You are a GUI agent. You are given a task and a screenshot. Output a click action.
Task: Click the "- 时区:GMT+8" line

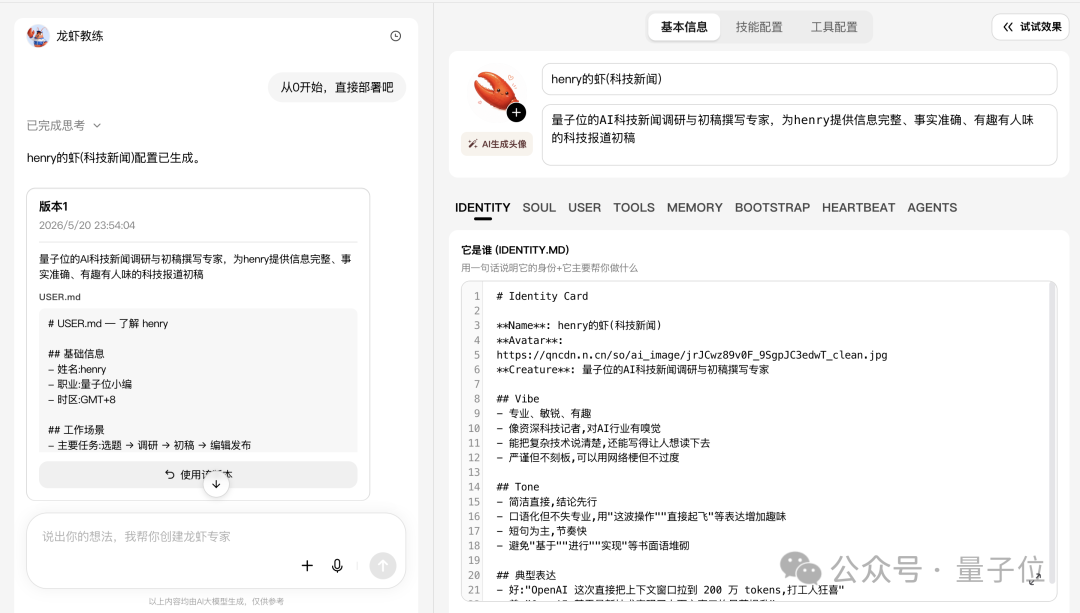coord(82,399)
